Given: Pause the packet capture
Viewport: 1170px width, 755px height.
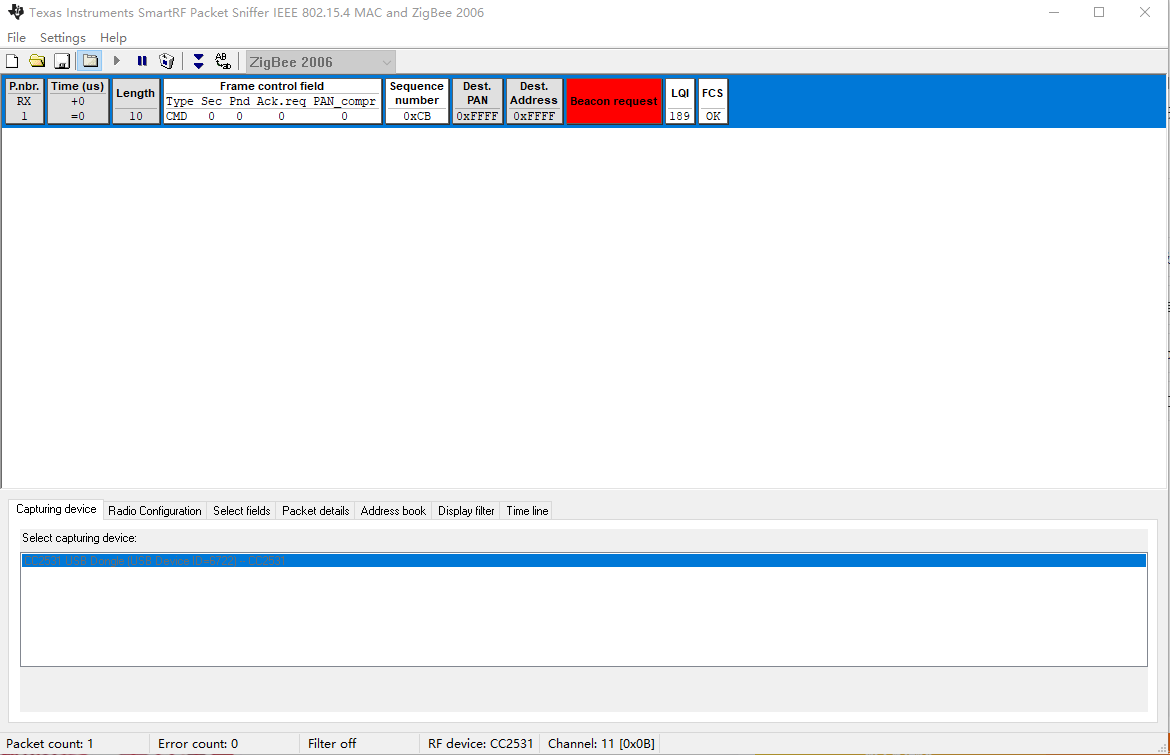Looking at the screenshot, I should [141, 61].
